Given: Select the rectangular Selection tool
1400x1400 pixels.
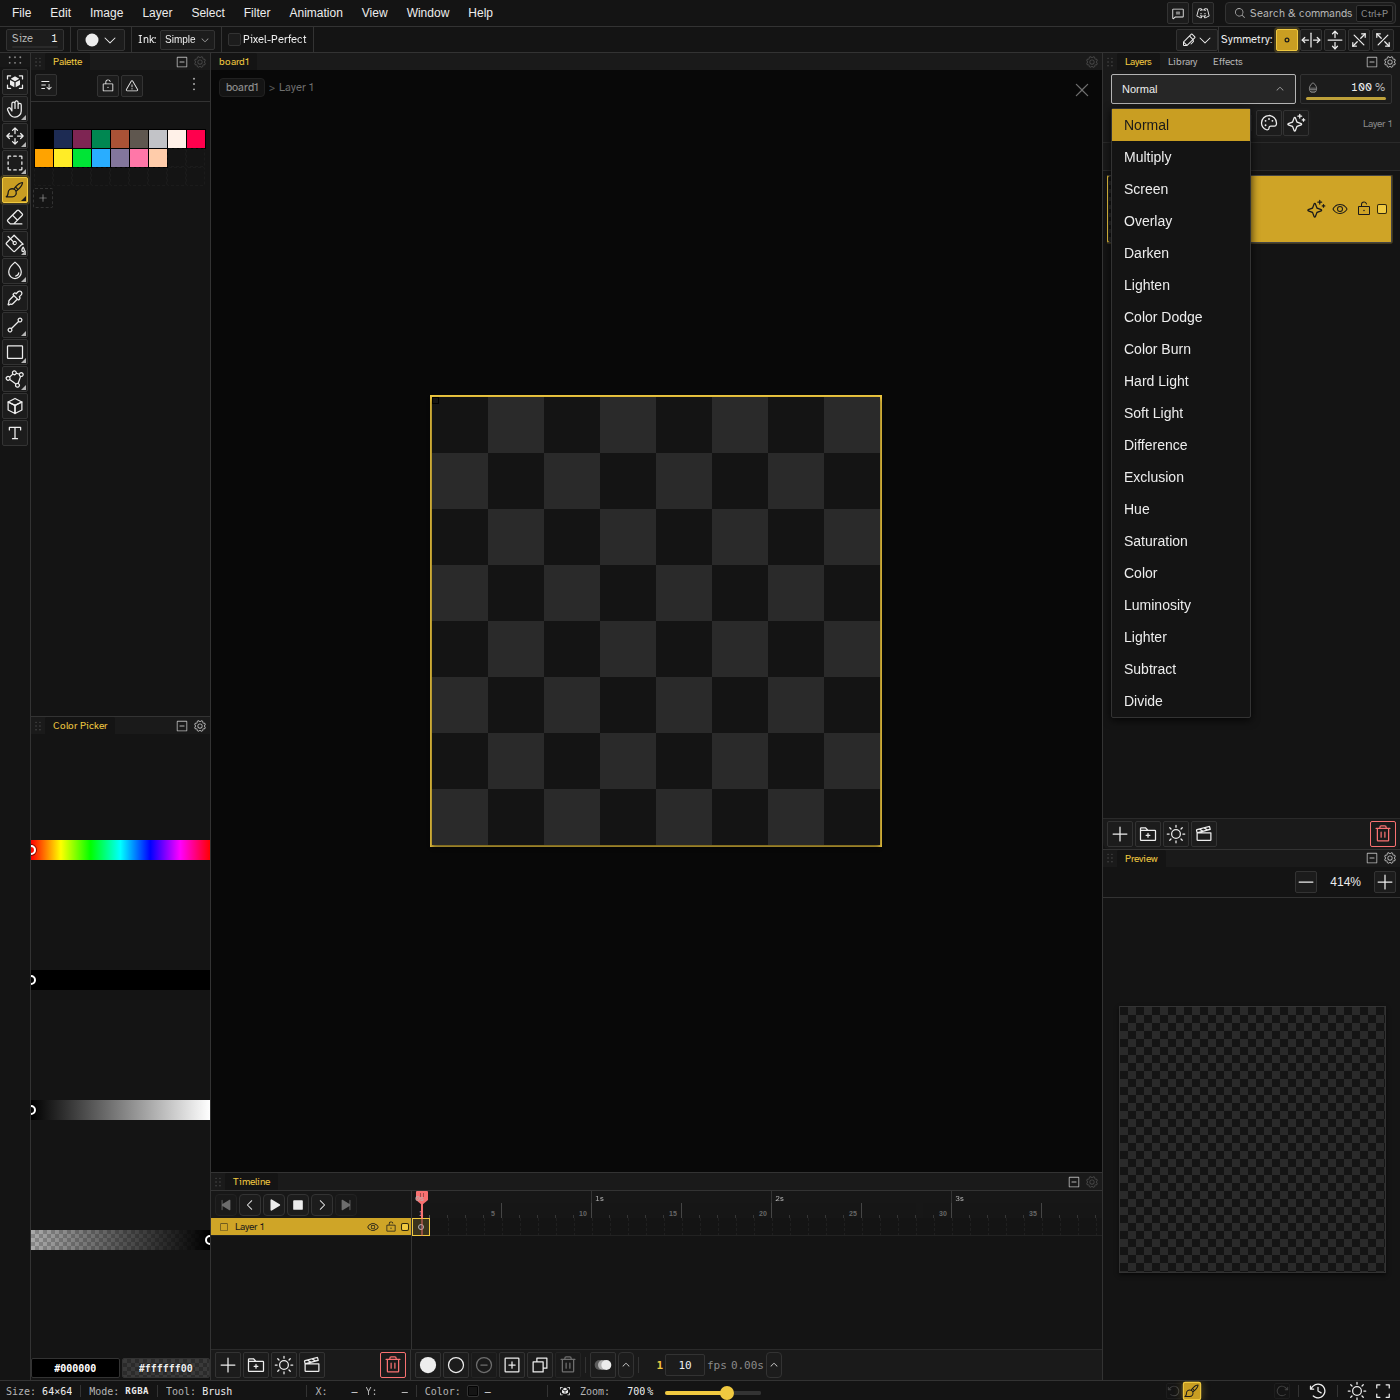Looking at the screenshot, I should tap(15, 163).
